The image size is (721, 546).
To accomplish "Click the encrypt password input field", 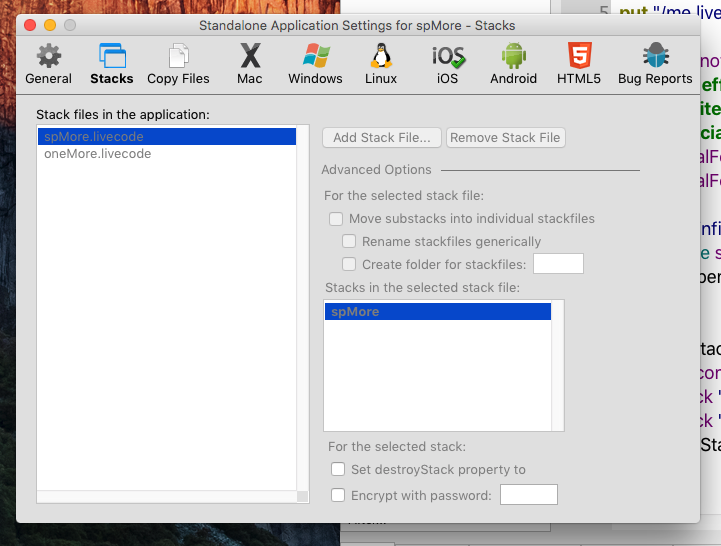I will coord(528,495).
